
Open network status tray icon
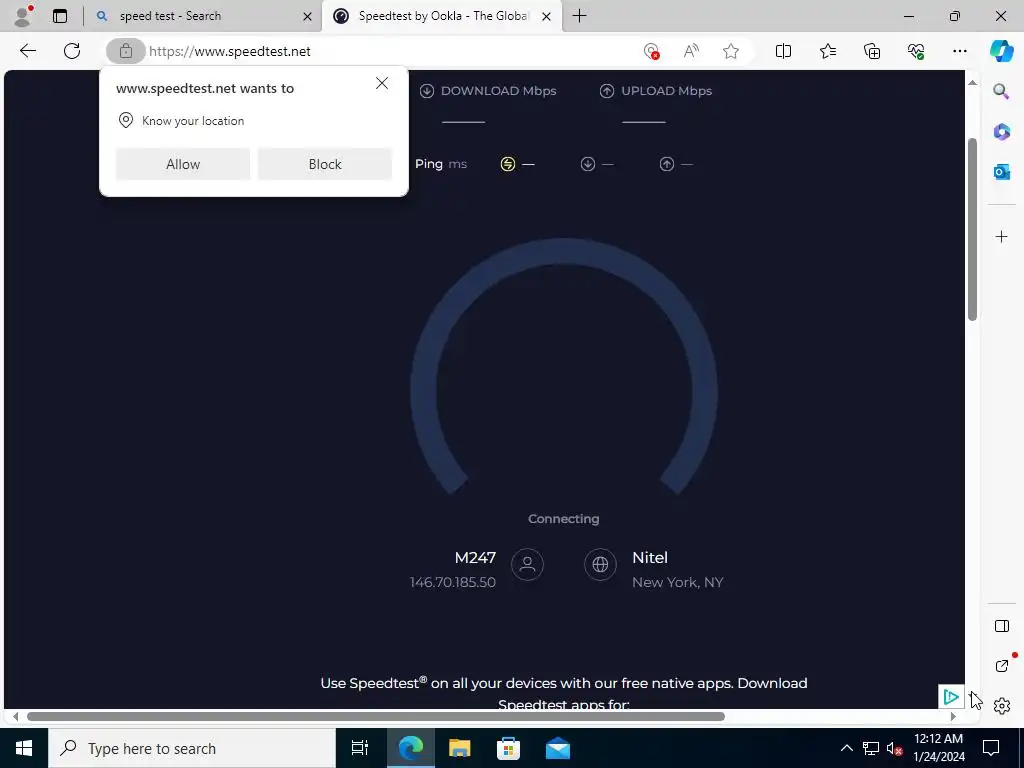871,748
